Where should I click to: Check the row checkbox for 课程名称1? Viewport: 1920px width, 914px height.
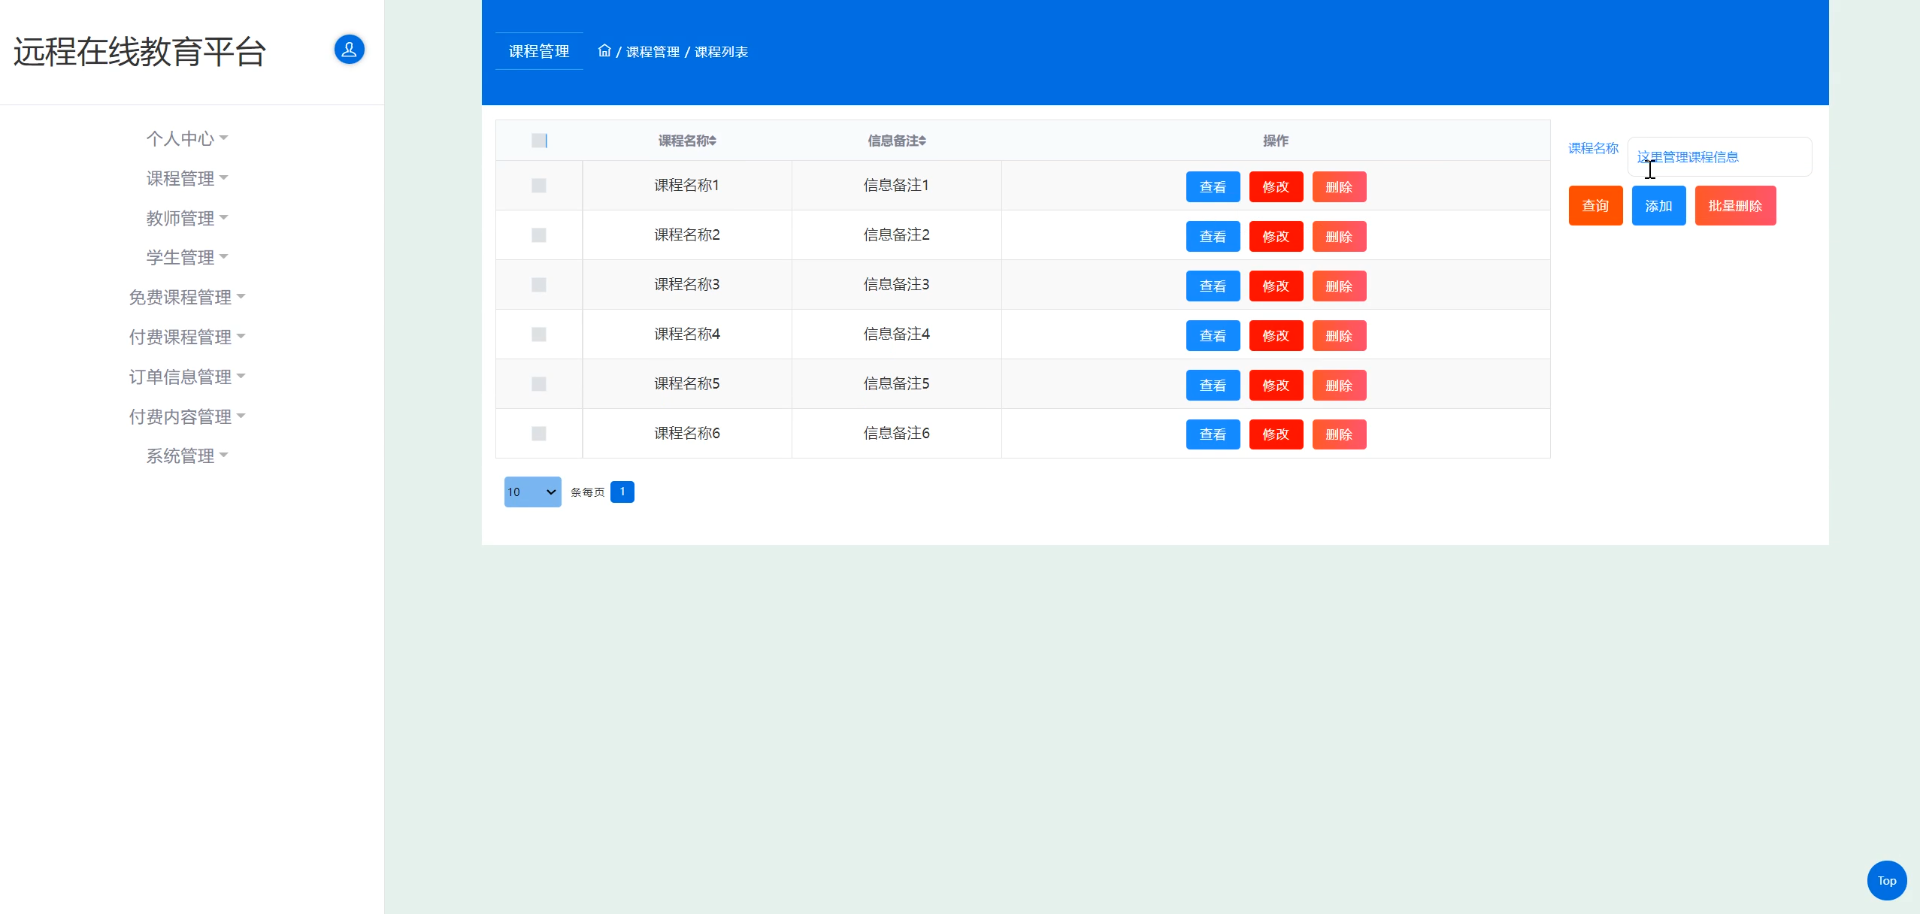539,186
